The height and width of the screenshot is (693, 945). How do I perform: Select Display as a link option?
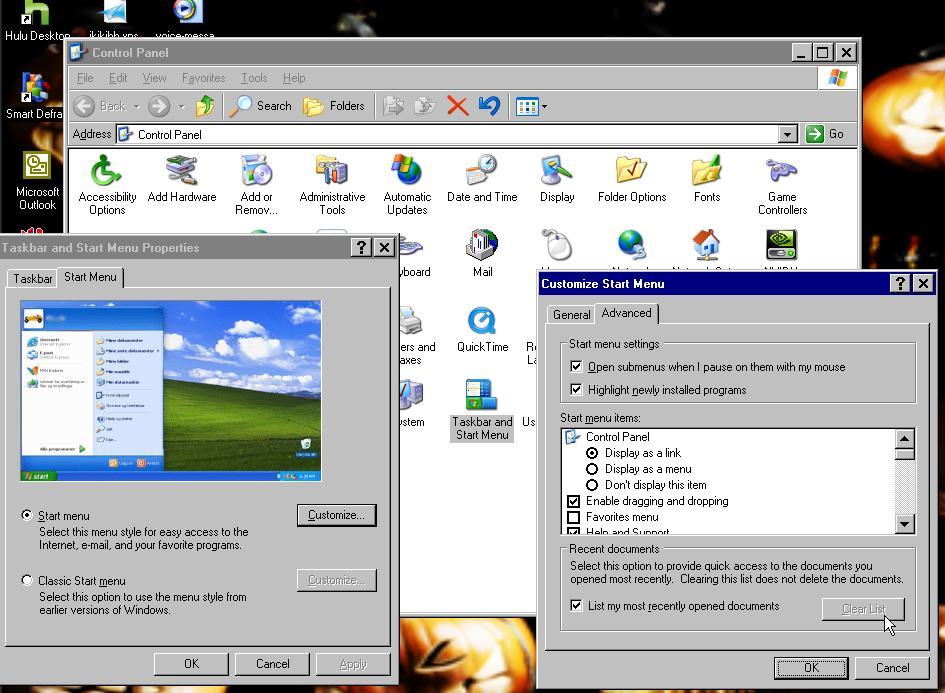(592, 453)
